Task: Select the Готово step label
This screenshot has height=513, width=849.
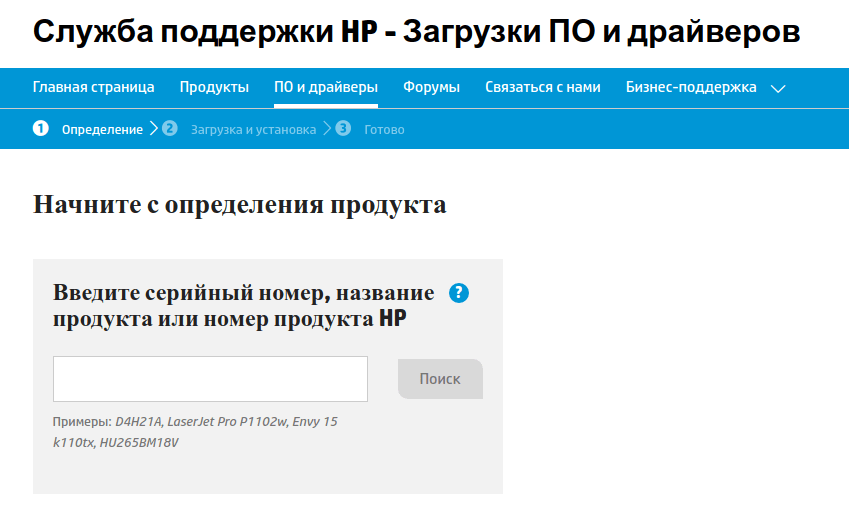Action: 384,130
